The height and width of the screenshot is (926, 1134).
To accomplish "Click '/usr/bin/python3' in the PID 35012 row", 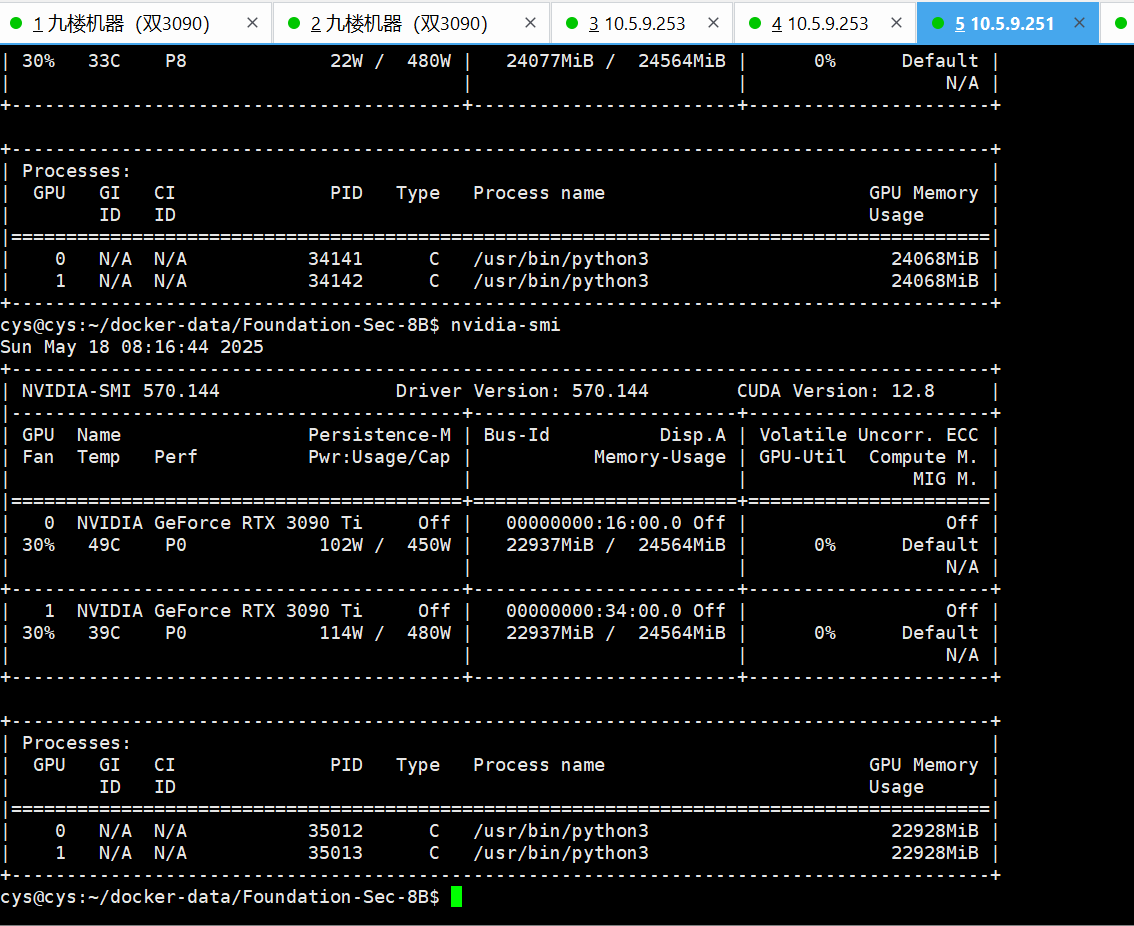I will (561, 831).
